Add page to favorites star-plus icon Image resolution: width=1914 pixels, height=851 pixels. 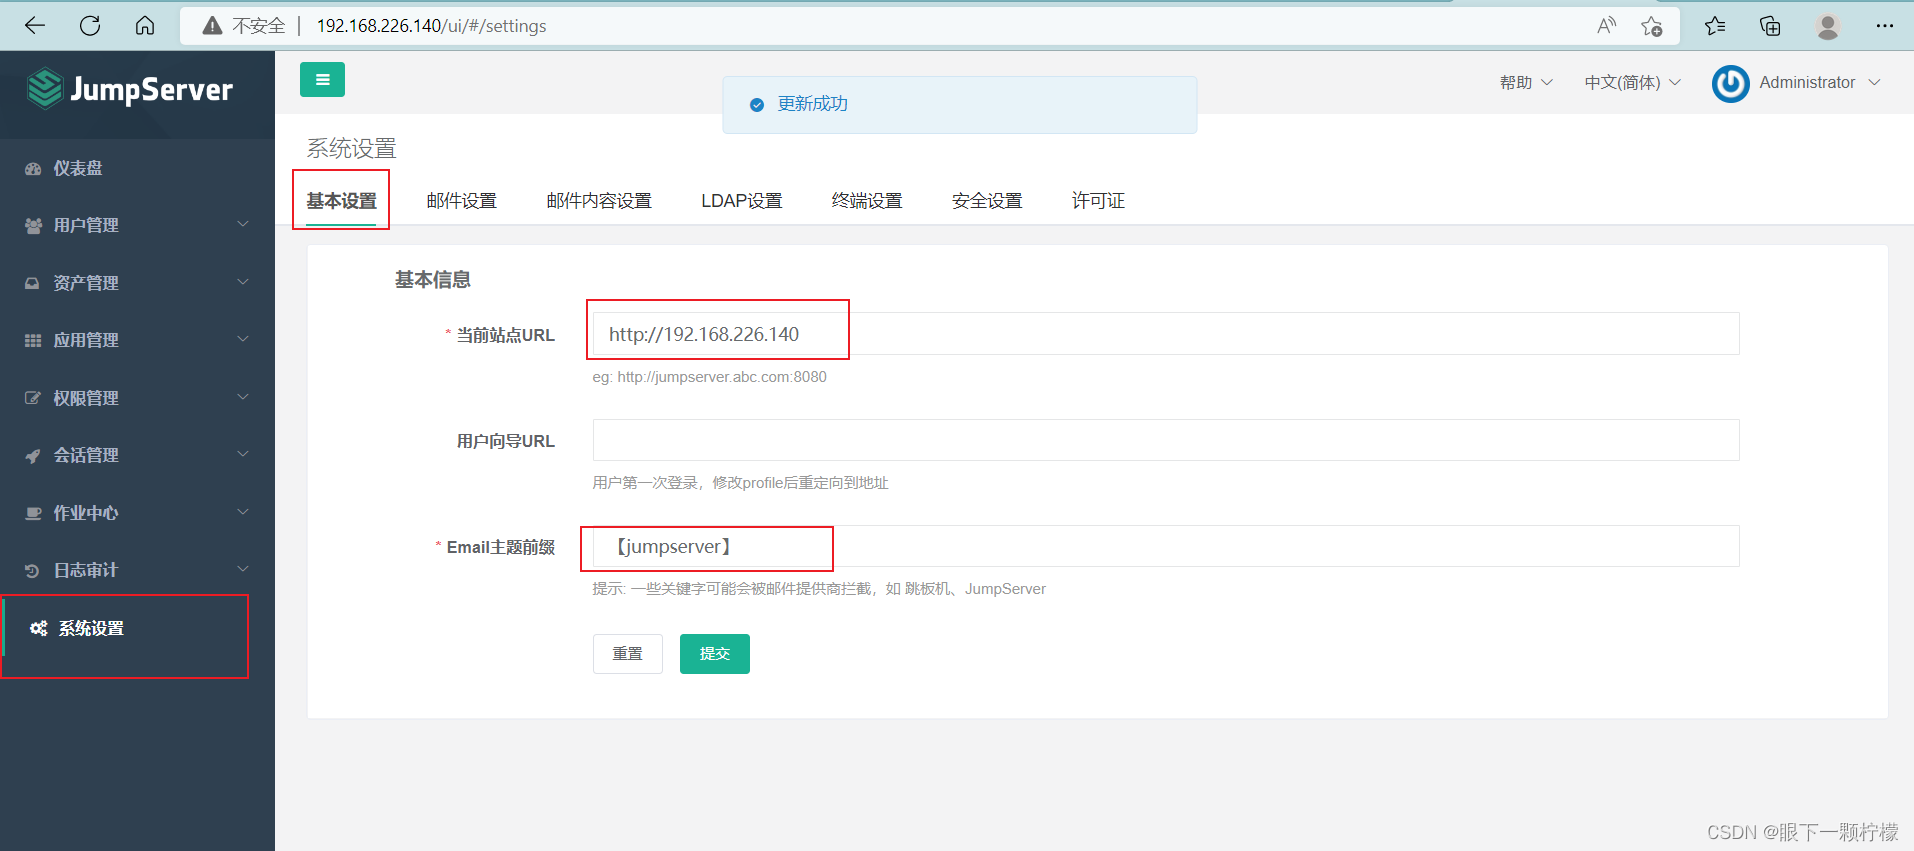click(1651, 26)
